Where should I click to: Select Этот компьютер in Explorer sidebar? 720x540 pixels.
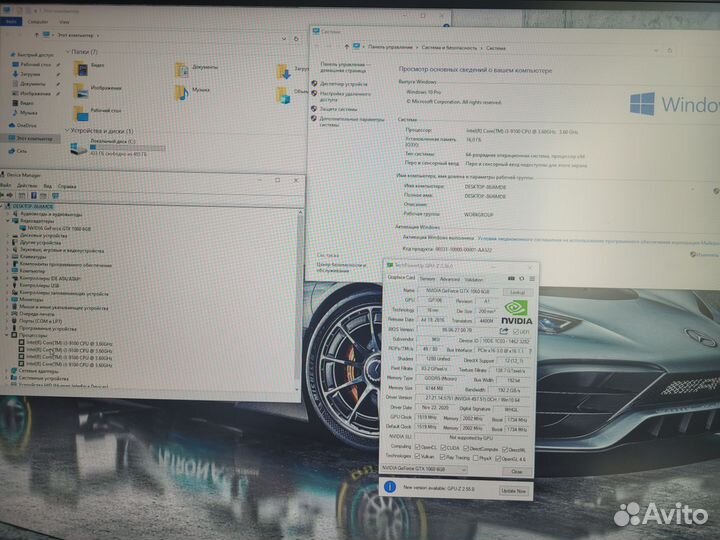pyautogui.click(x=31, y=138)
